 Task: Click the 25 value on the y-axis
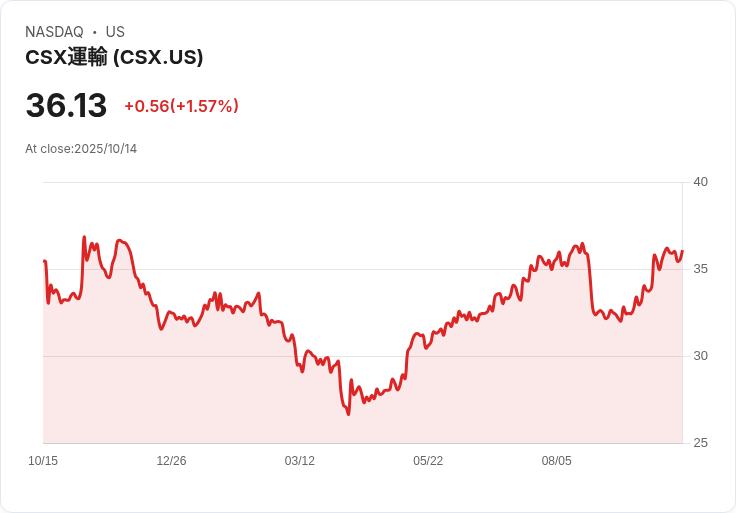click(700, 443)
